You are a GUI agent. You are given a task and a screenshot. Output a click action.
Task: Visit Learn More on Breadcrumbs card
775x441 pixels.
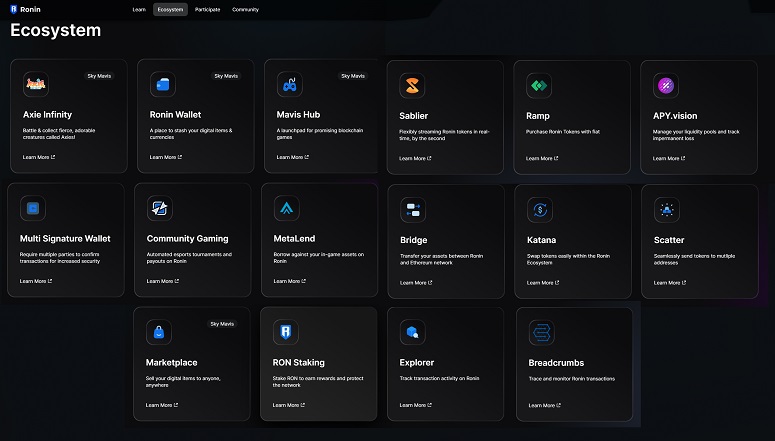click(544, 406)
